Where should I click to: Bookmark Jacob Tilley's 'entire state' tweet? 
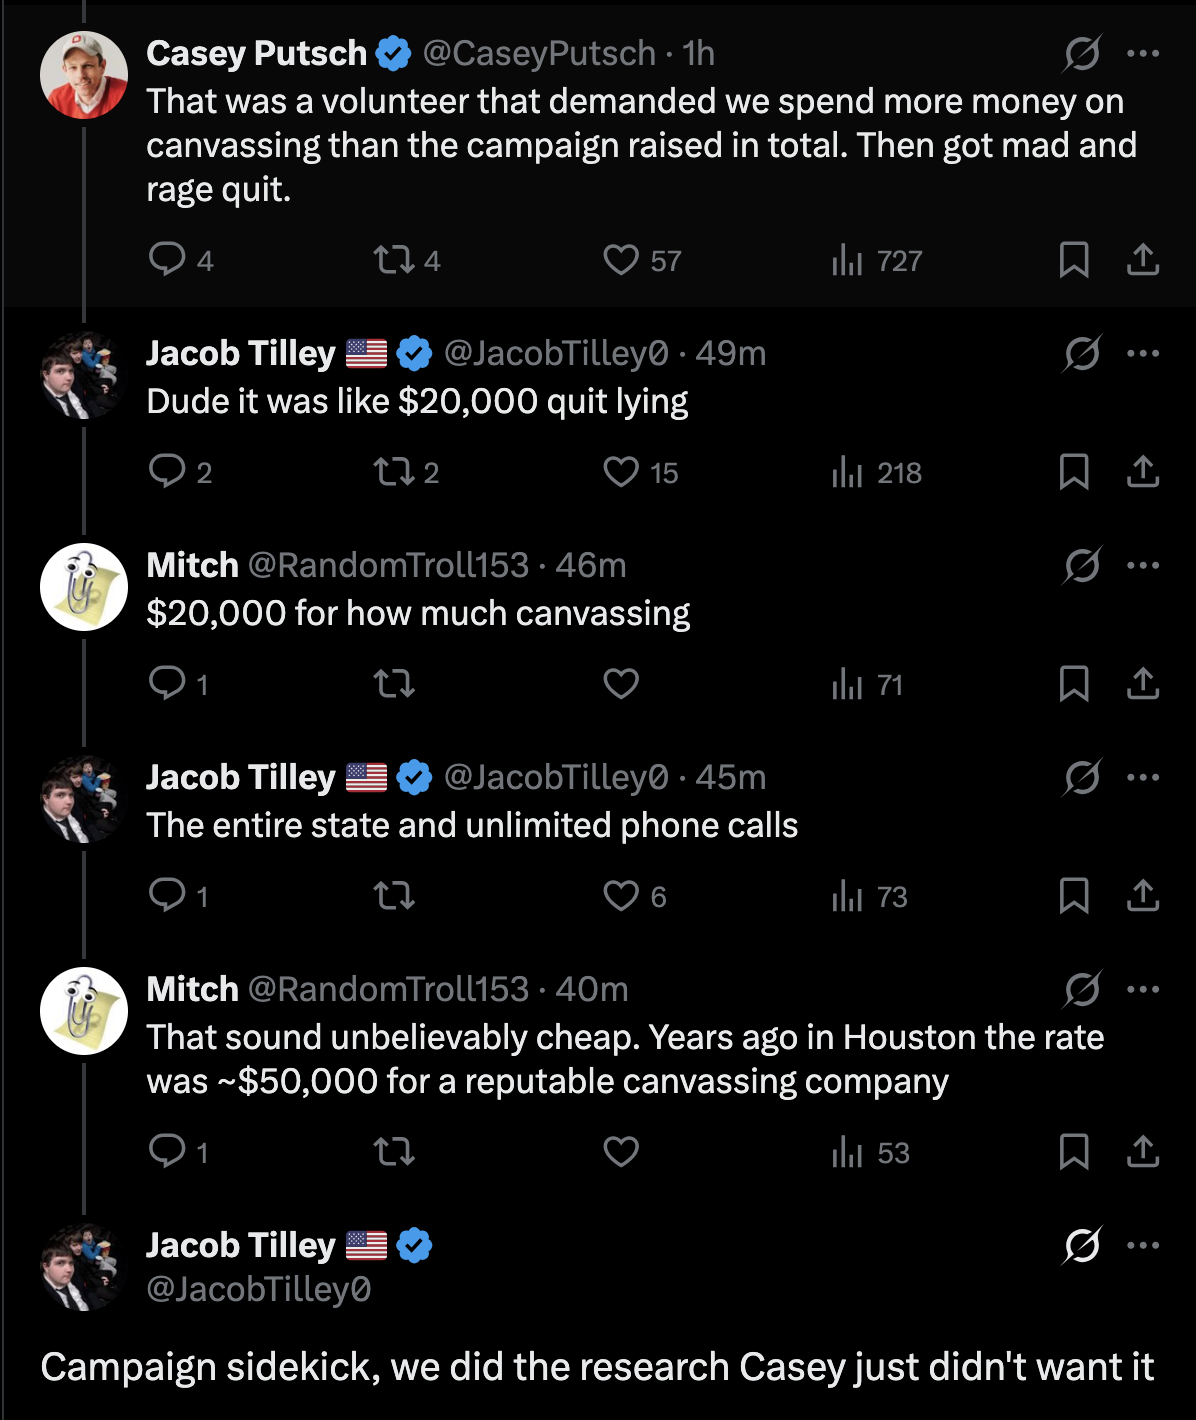[x=1074, y=896]
